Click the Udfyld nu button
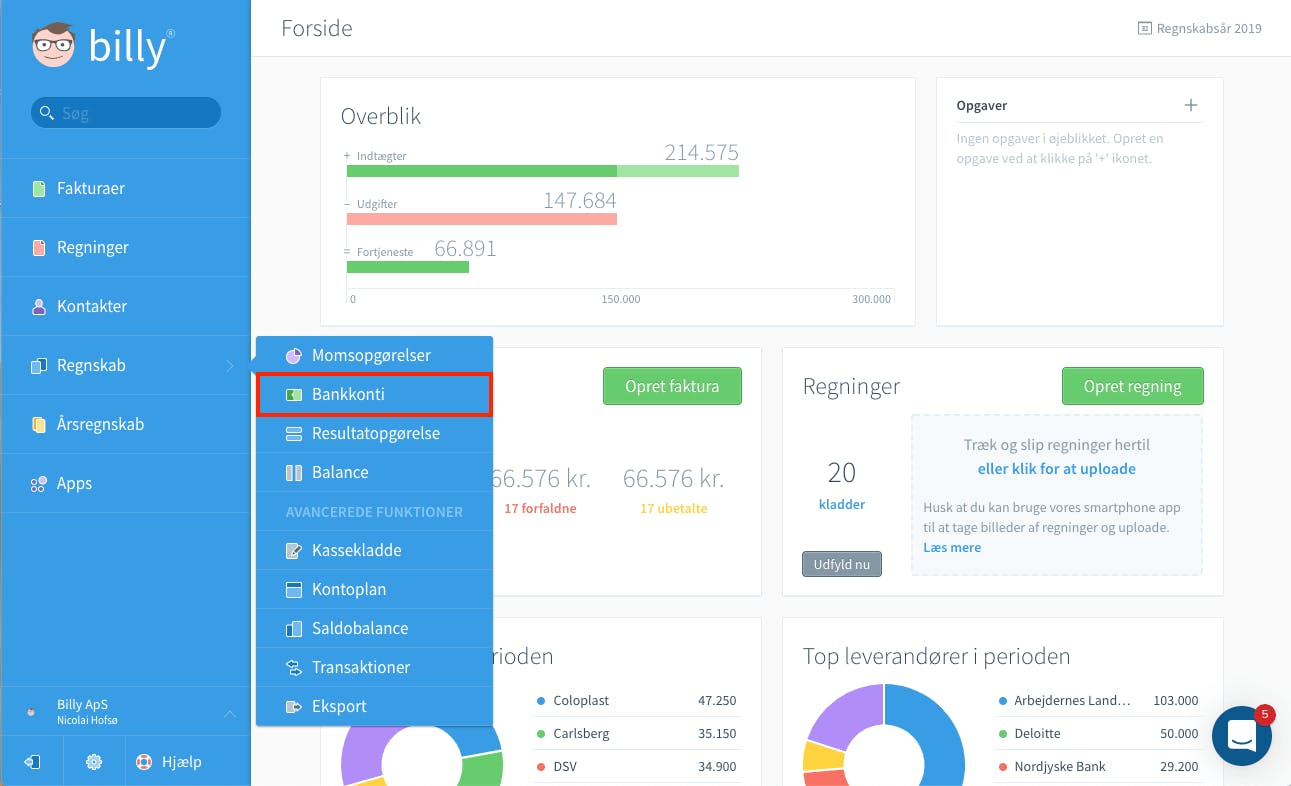Screen dimensions: 1291x786 [x=842, y=564]
